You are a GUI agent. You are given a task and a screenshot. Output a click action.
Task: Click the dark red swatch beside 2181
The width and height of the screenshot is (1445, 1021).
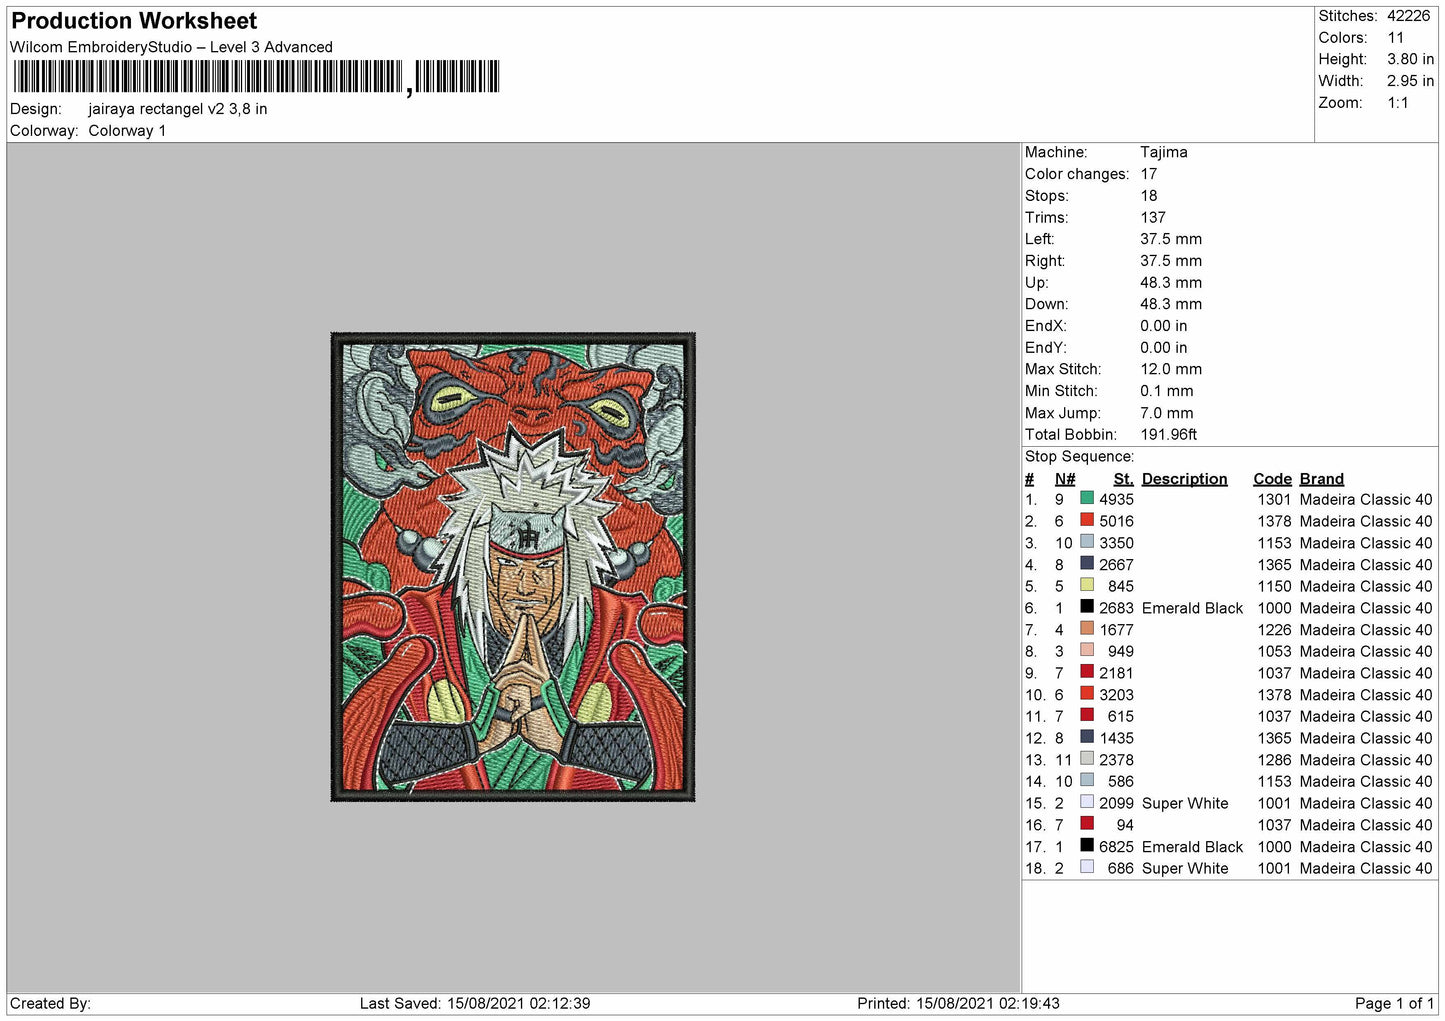(1087, 671)
